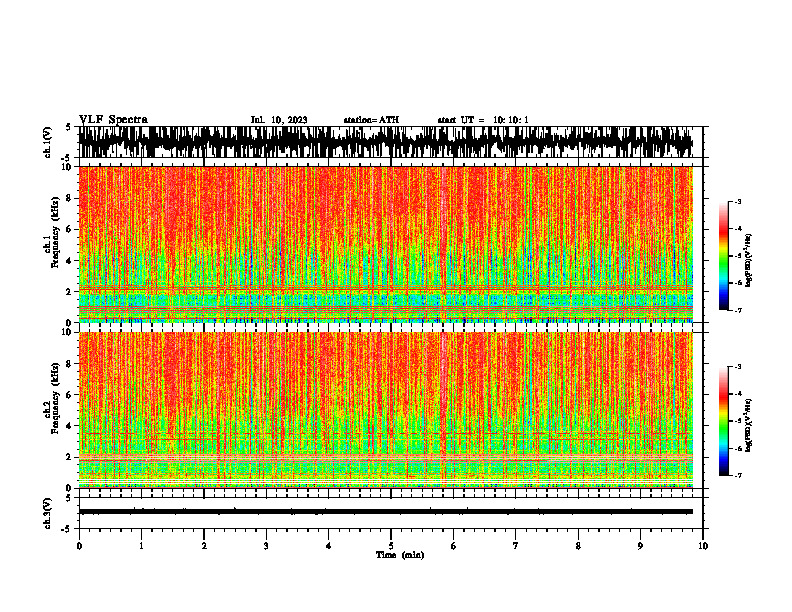Click ch.1 frequency axis tick "6"
792x612 pixels.
coord(70,229)
